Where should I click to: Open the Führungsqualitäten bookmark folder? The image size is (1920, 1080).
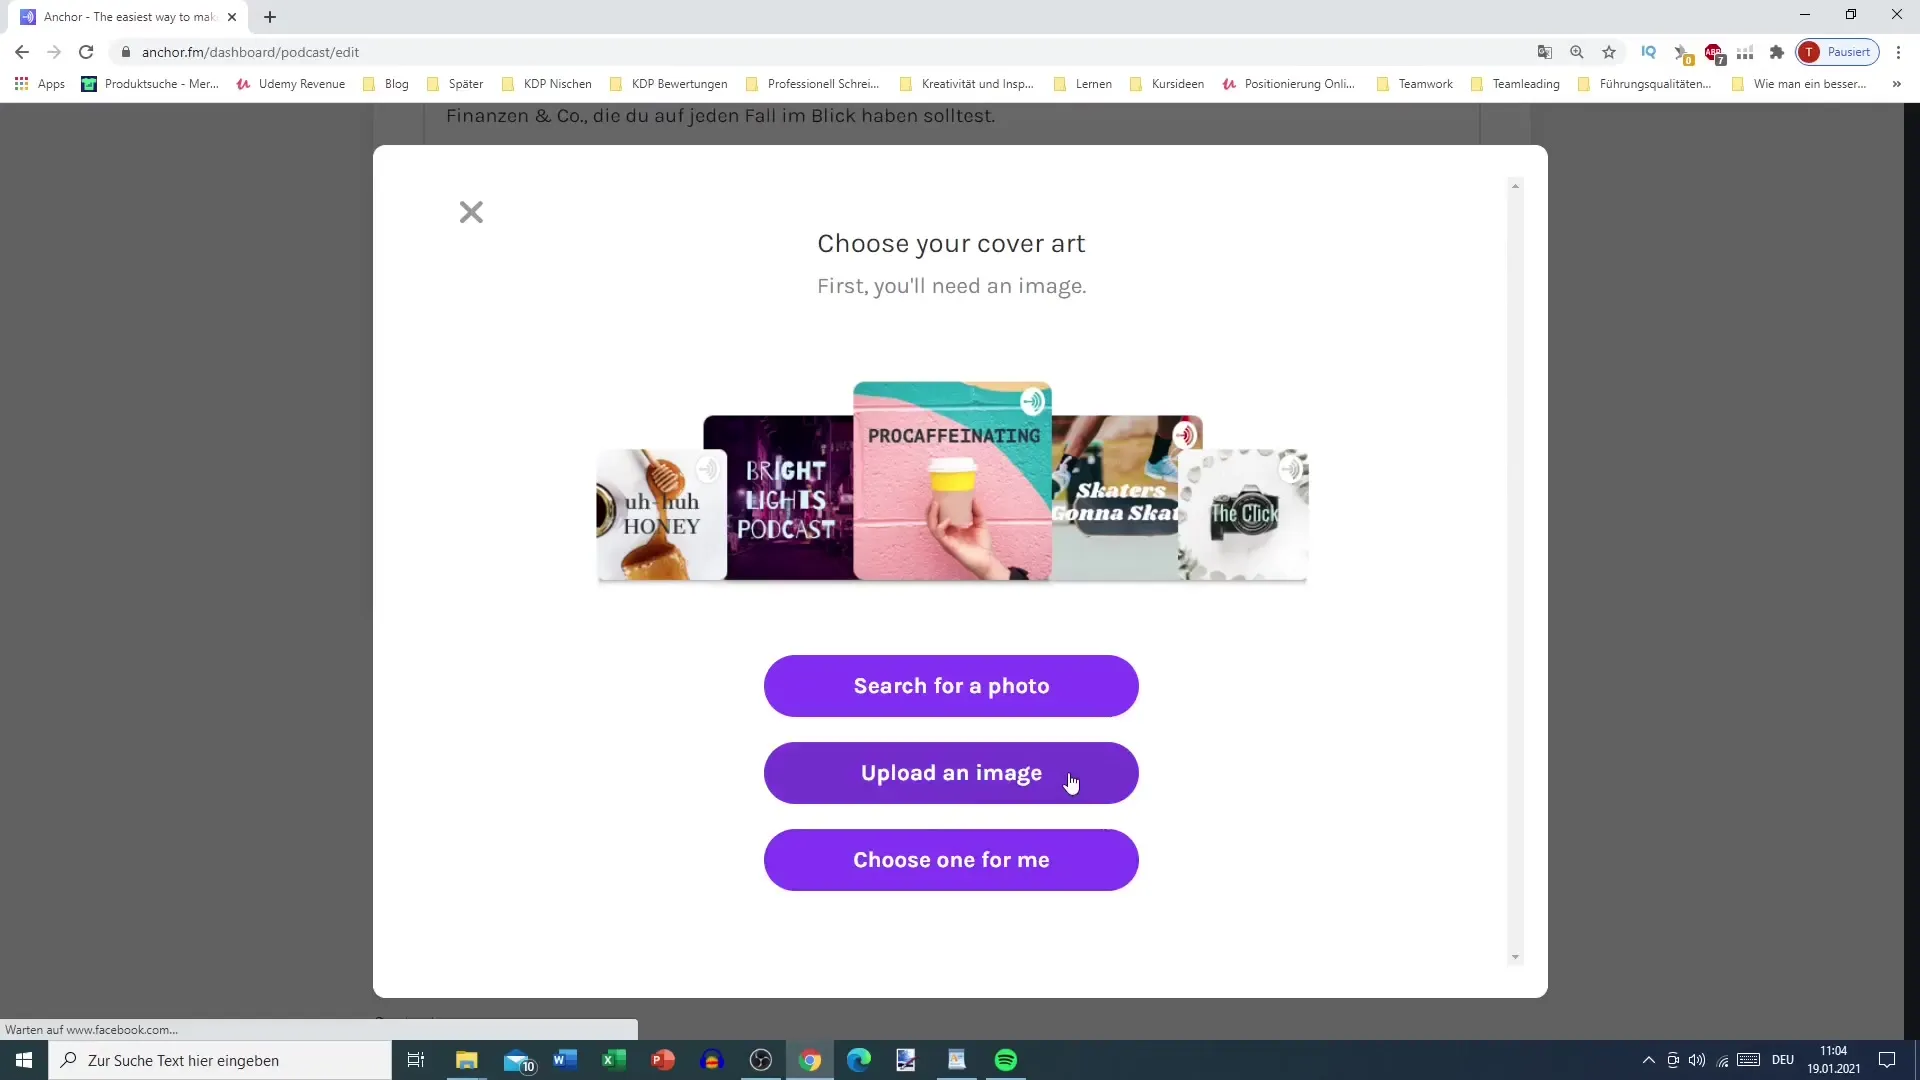click(1645, 84)
